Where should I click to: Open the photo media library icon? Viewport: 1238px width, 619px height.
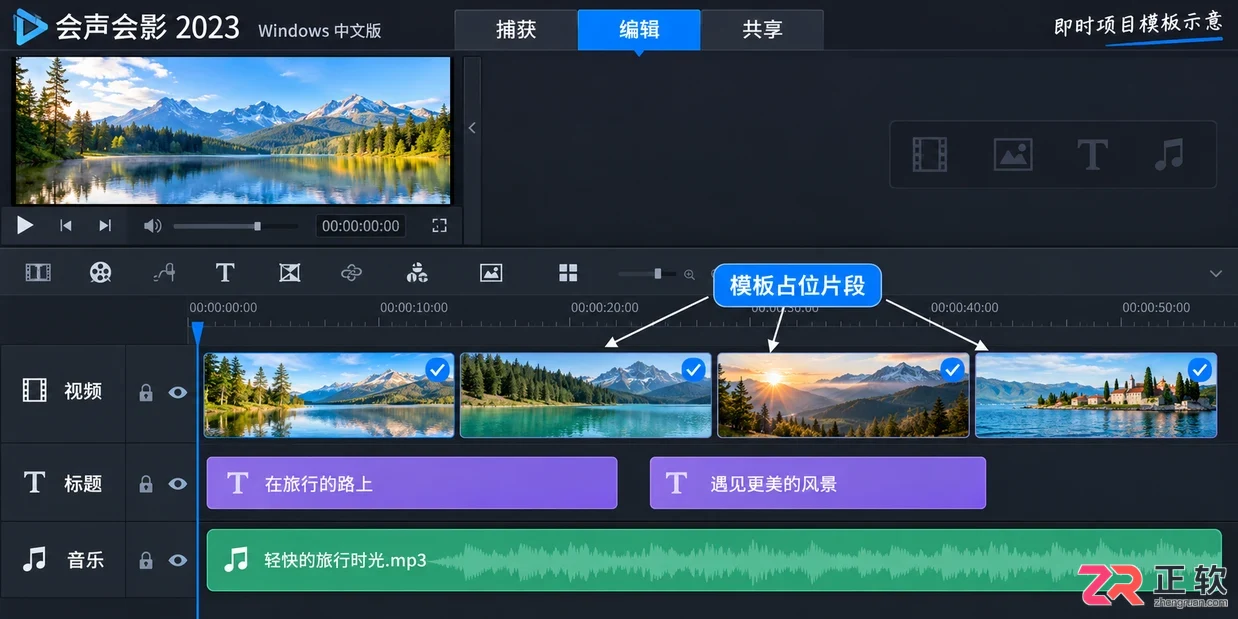point(1013,154)
